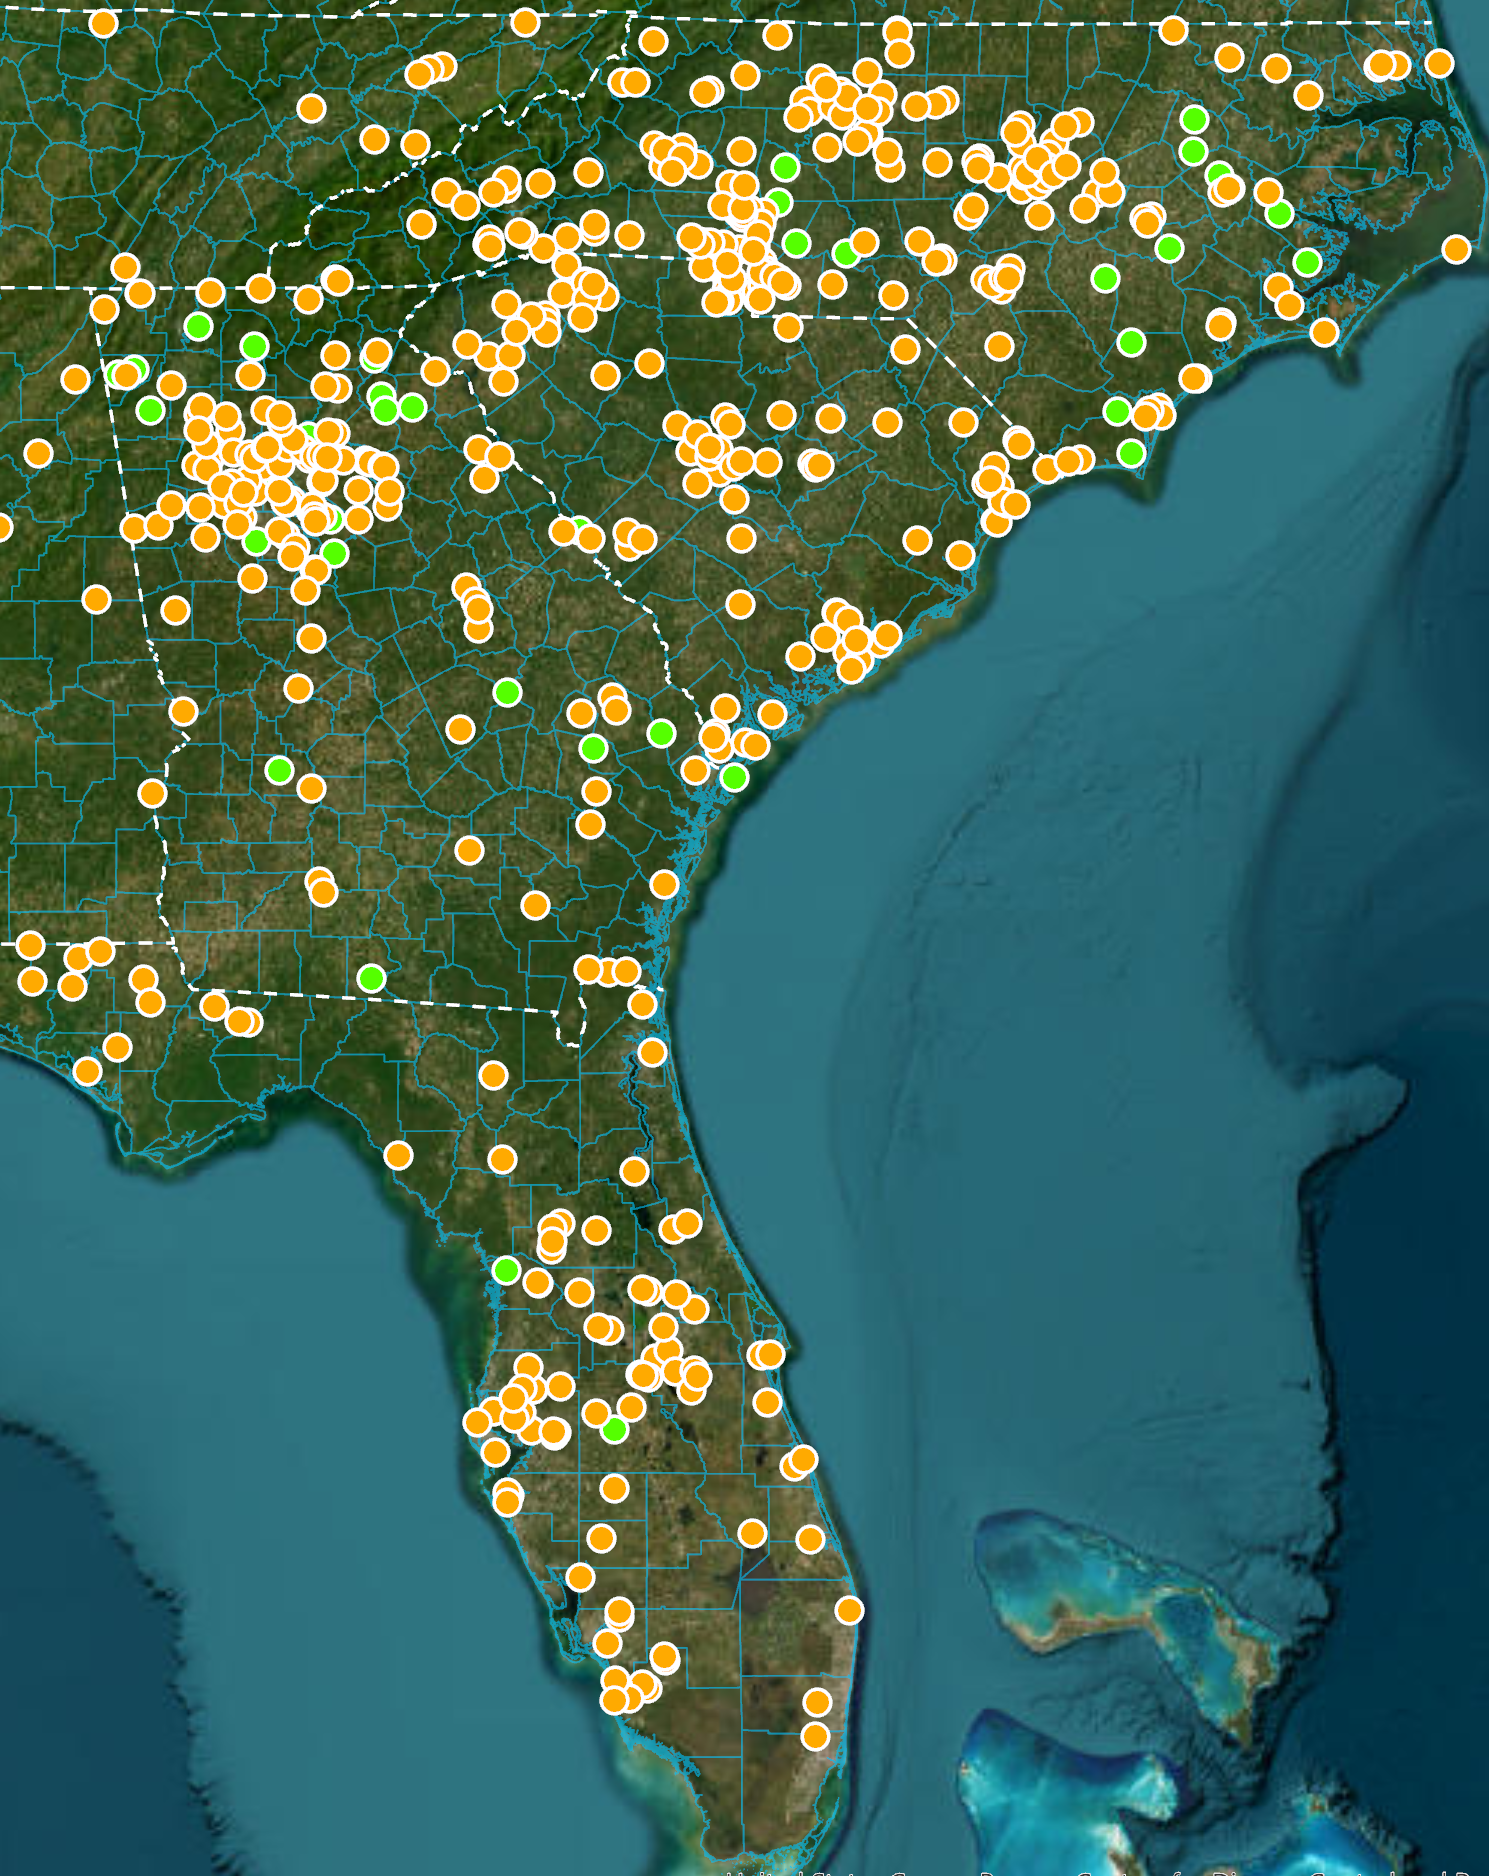Click the orange marker on North Carolina's Outer Banks
The image size is (1489, 1876).
[1456, 248]
